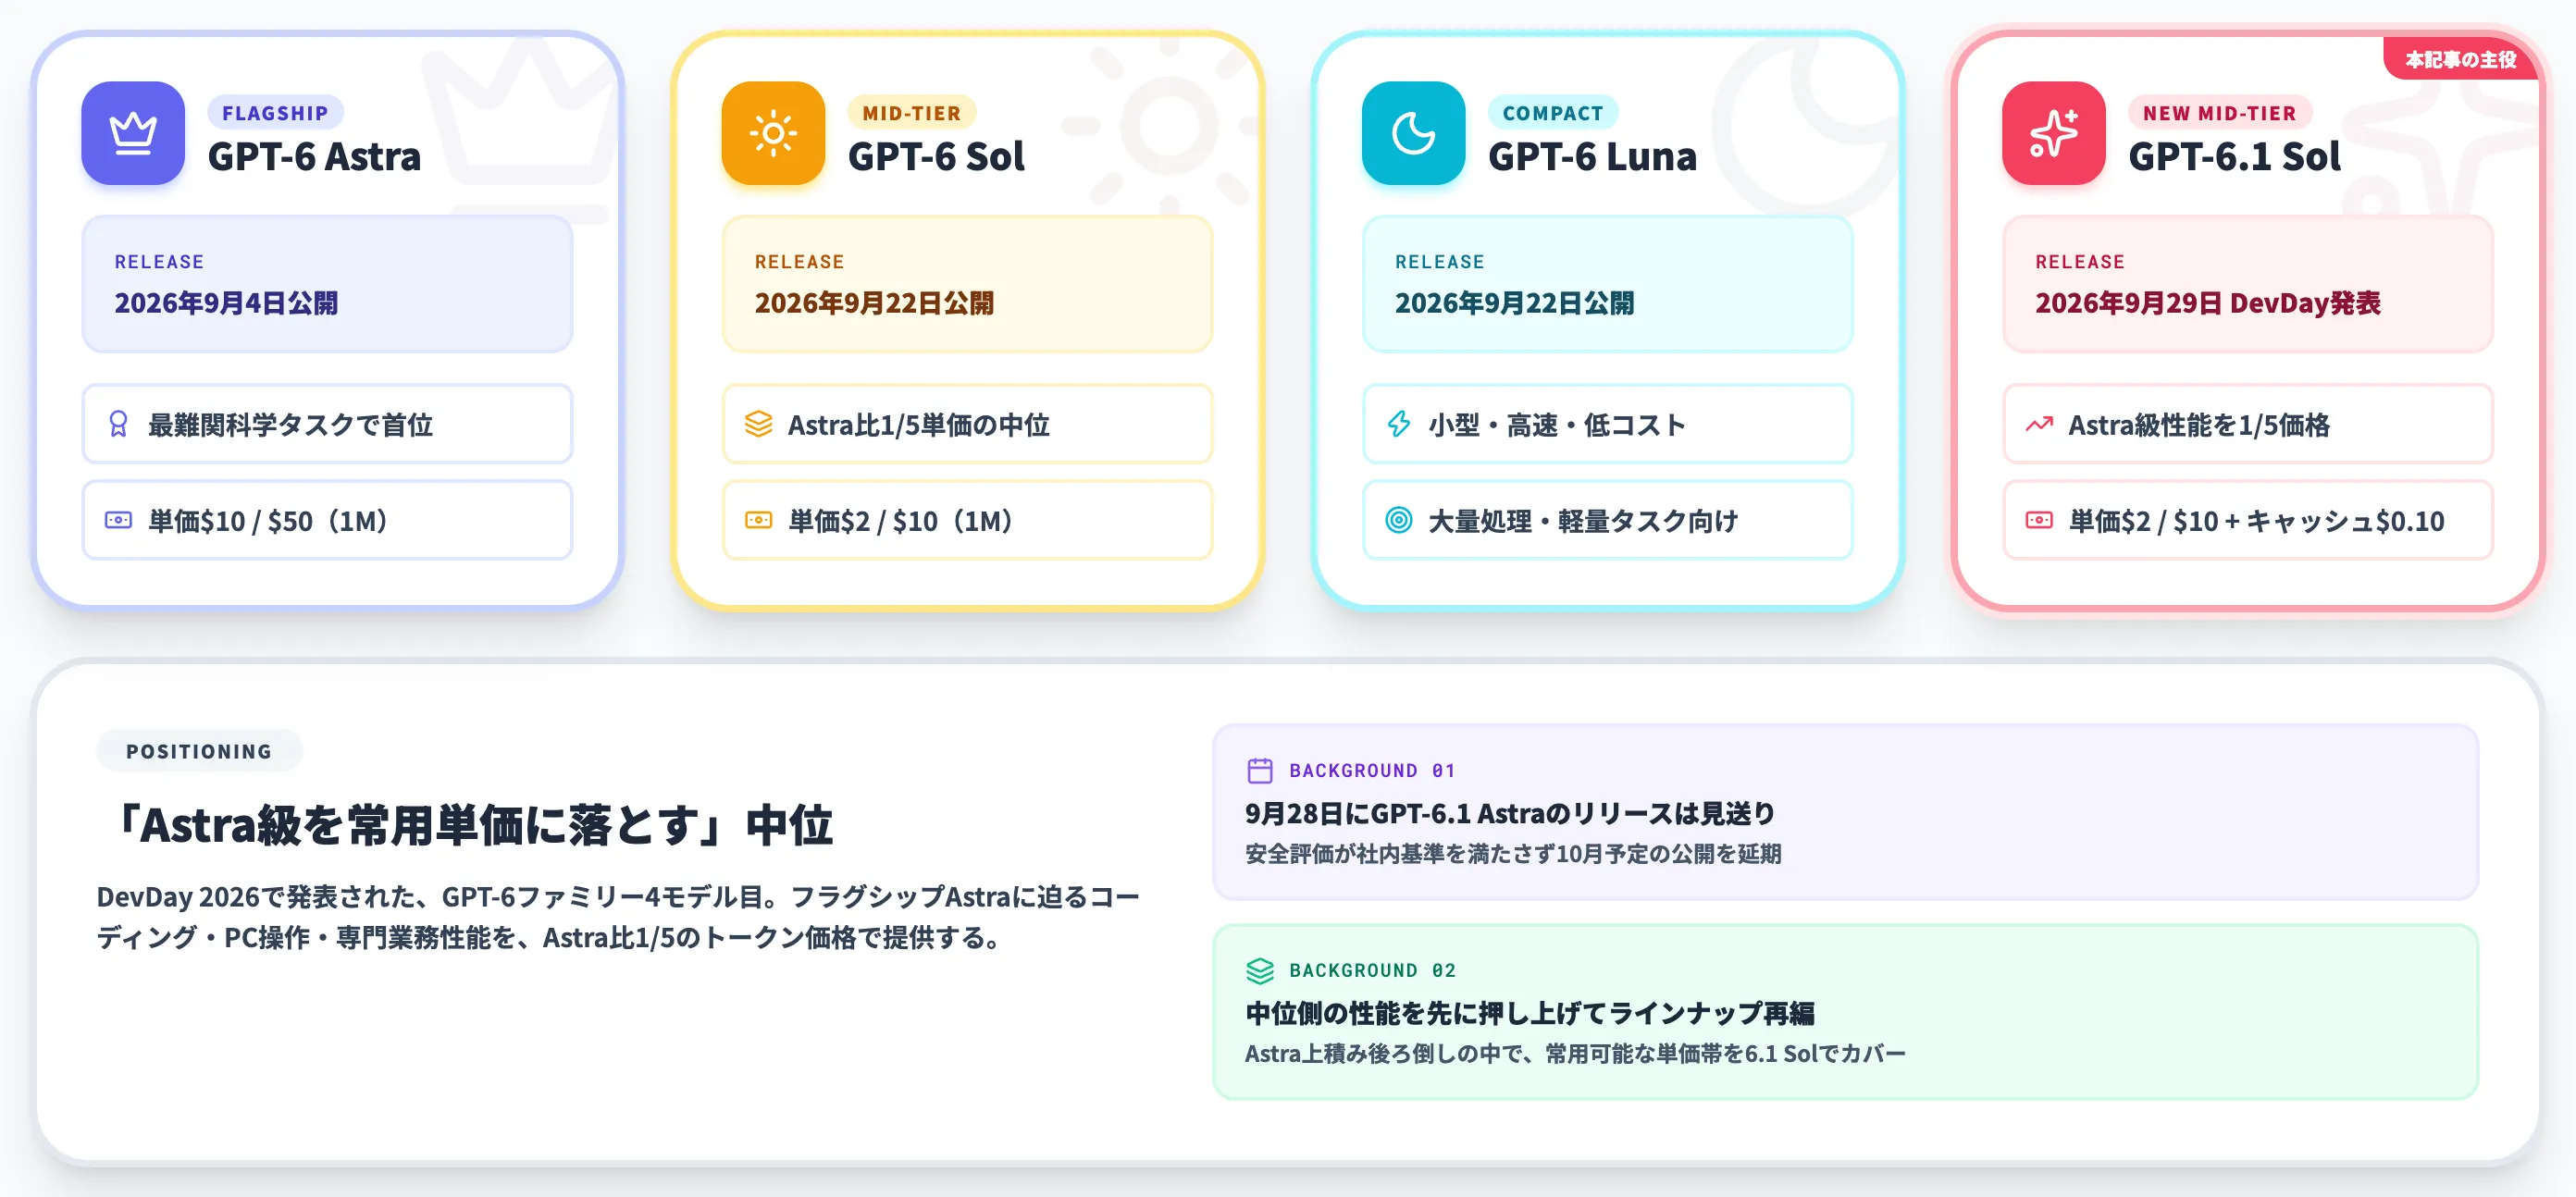This screenshot has height=1197, width=2576.
Task: Click the 単価$10 / $50（1M）price text
Action: coord(268,521)
